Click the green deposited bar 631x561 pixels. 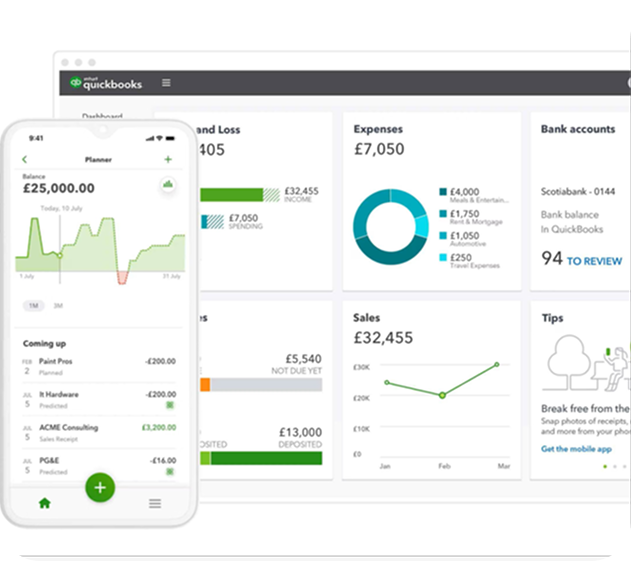(266, 458)
